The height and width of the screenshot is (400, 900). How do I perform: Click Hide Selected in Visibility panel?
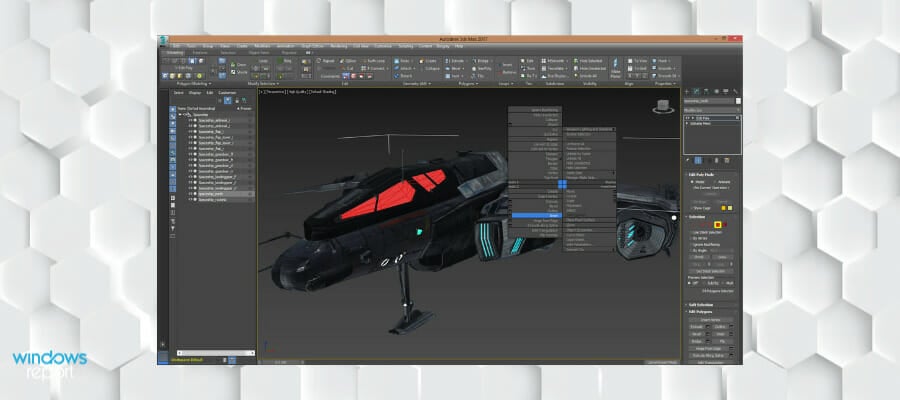pos(587,61)
